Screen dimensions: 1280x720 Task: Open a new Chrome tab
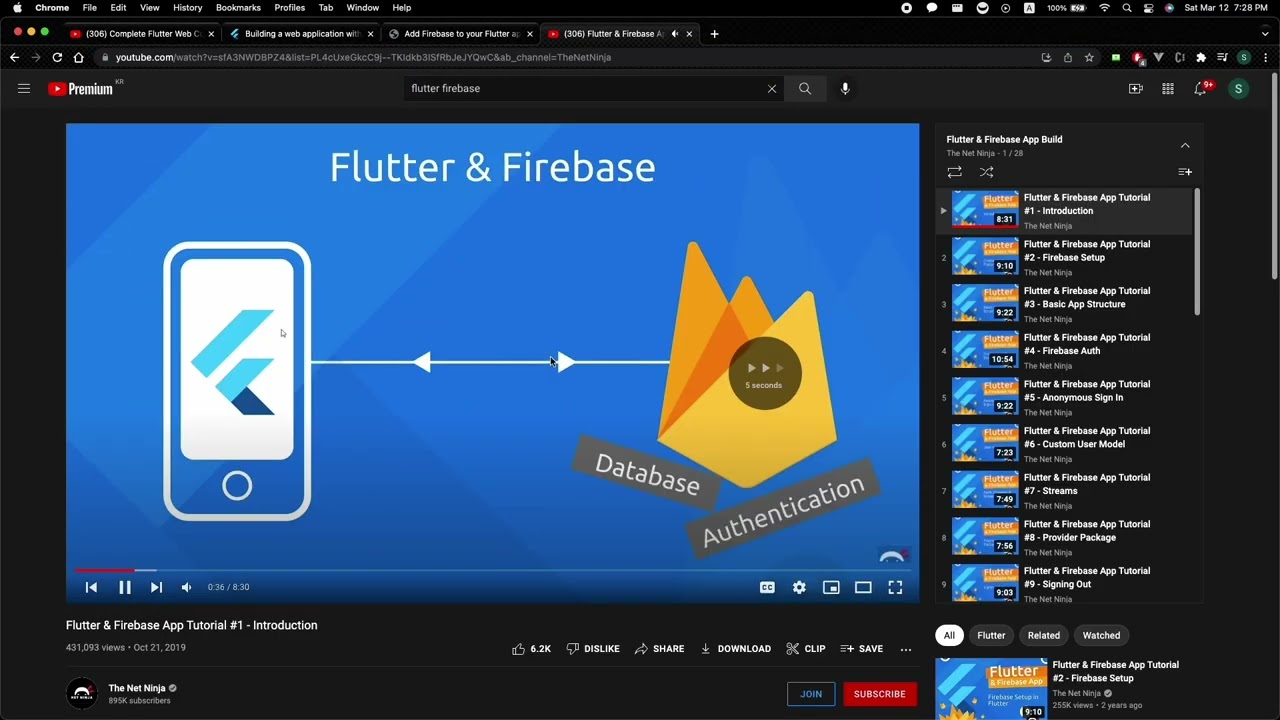pos(714,34)
